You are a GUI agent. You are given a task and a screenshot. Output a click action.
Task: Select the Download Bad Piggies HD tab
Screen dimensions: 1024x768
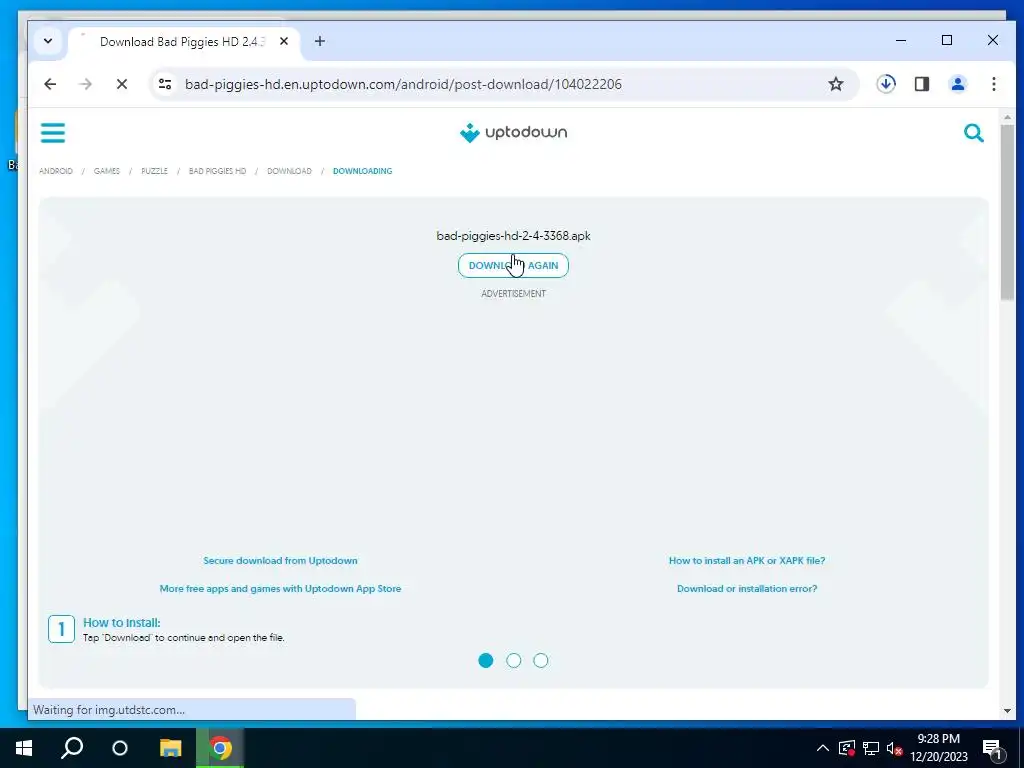pyautogui.click(x=184, y=42)
